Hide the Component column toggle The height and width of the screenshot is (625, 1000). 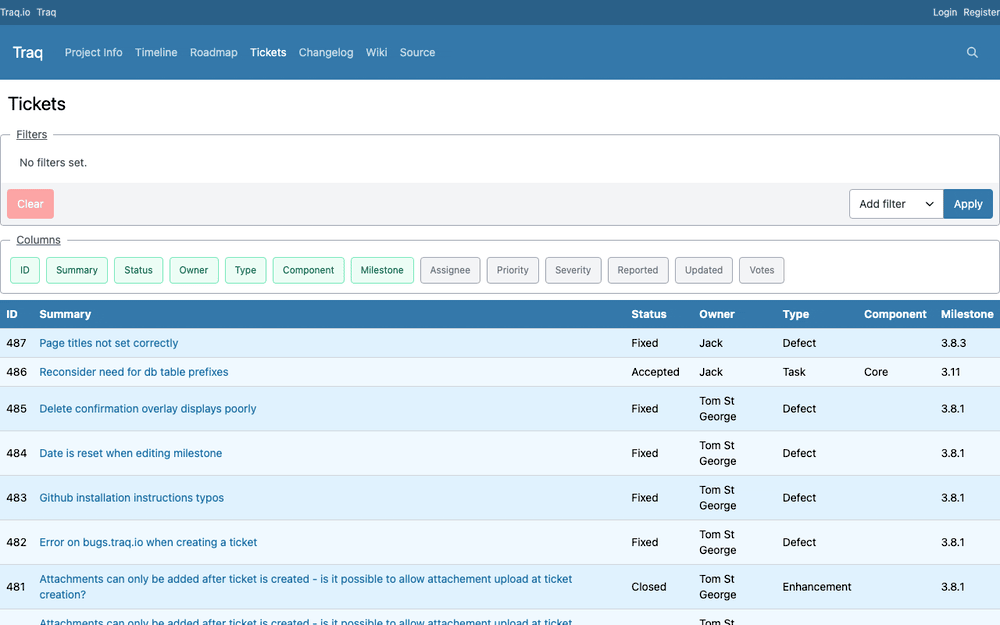308,270
